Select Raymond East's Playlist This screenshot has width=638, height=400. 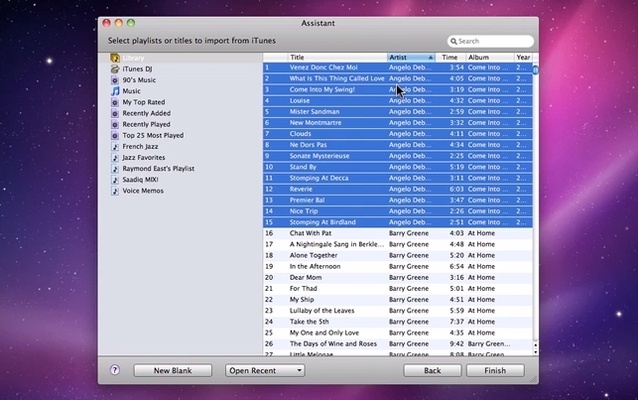tap(158, 168)
